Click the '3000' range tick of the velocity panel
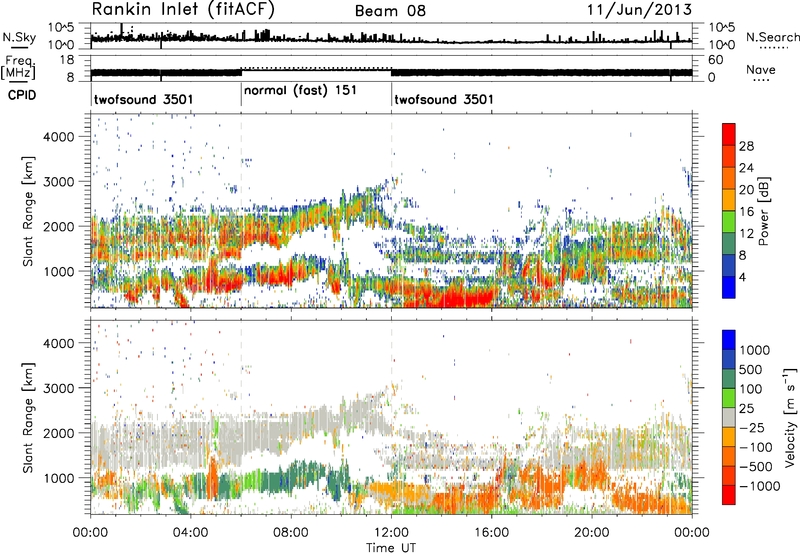This screenshot has height=554, width=800. [x=59, y=388]
